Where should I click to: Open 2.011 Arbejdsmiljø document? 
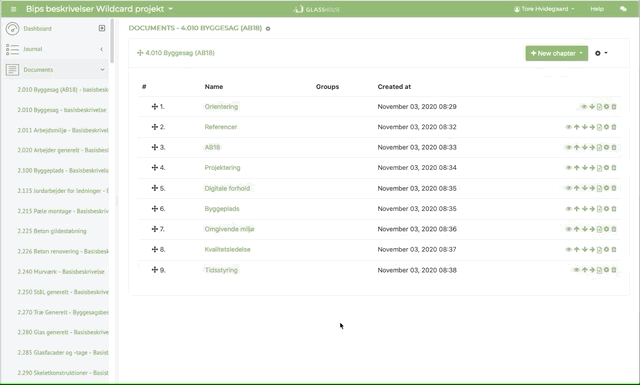[63, 130]
